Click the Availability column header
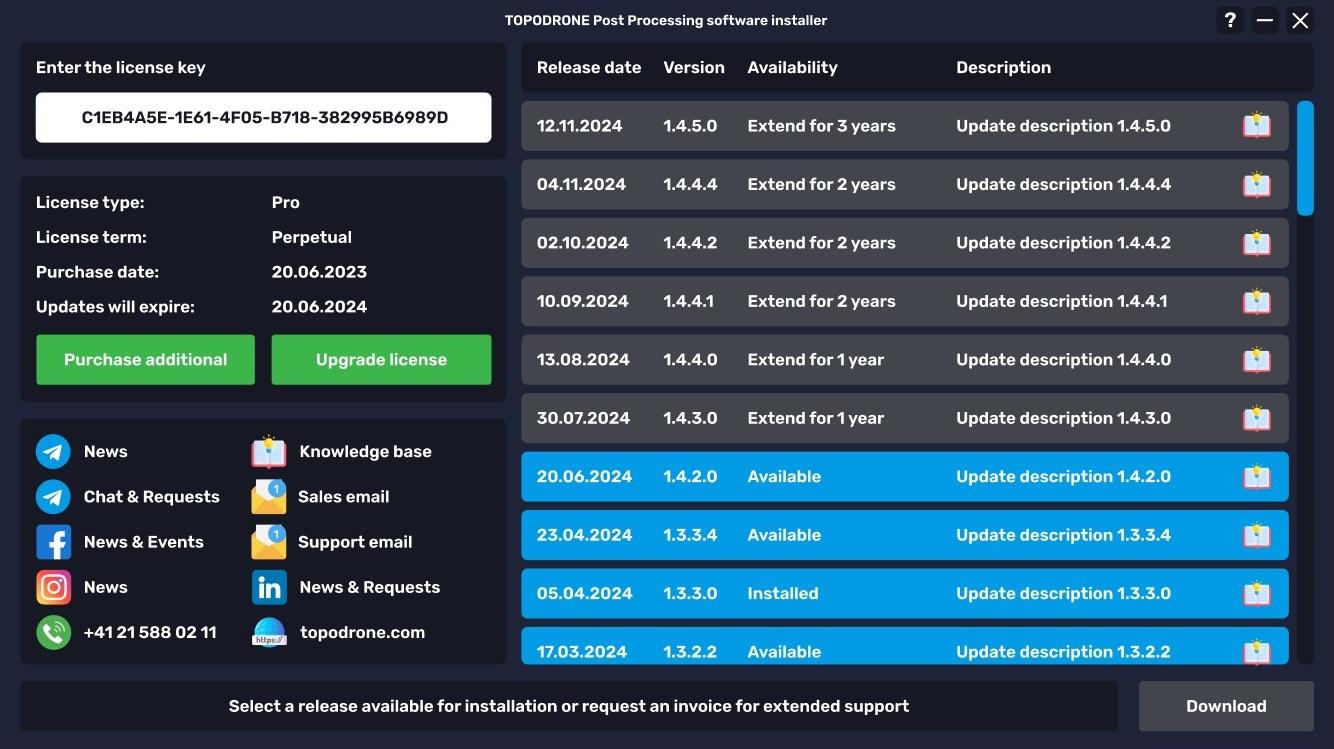Image resolution: width=1334 pixels, height=749 pixels. pos(793,68)
